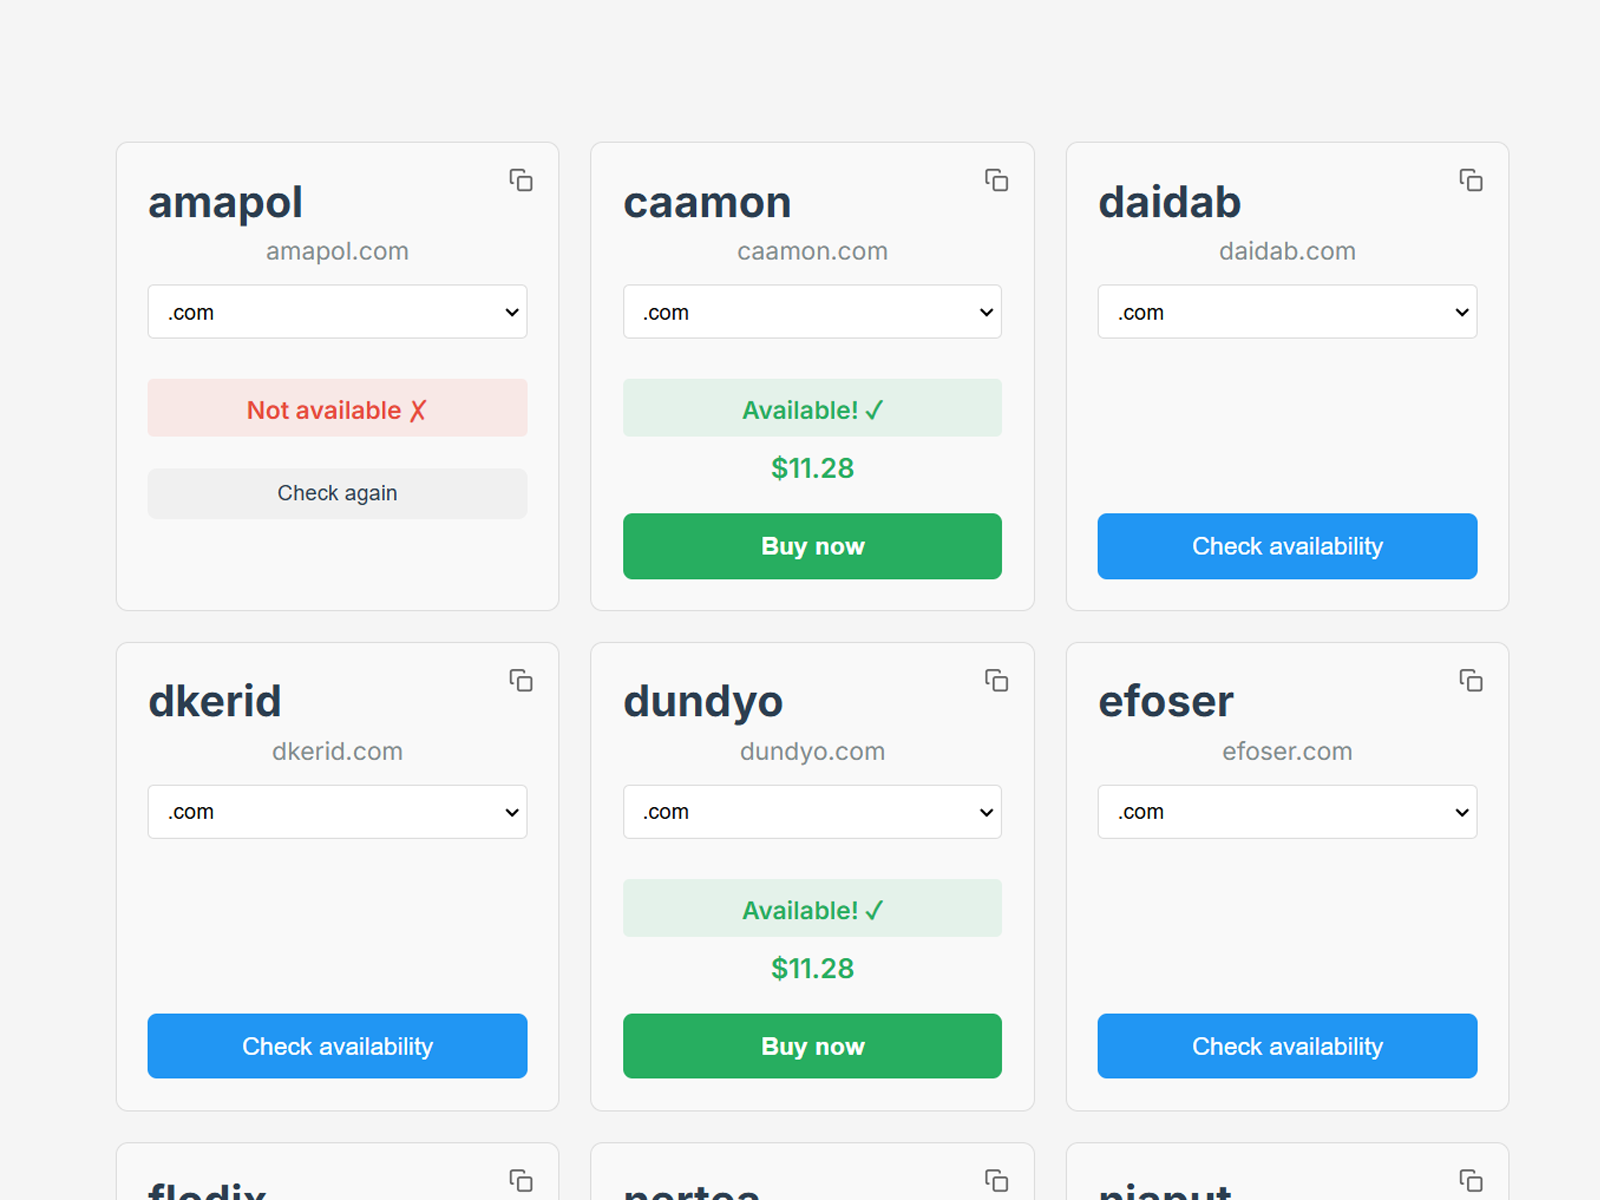
Task: Copy the efoser domain name
Action: pos(1471,681)
